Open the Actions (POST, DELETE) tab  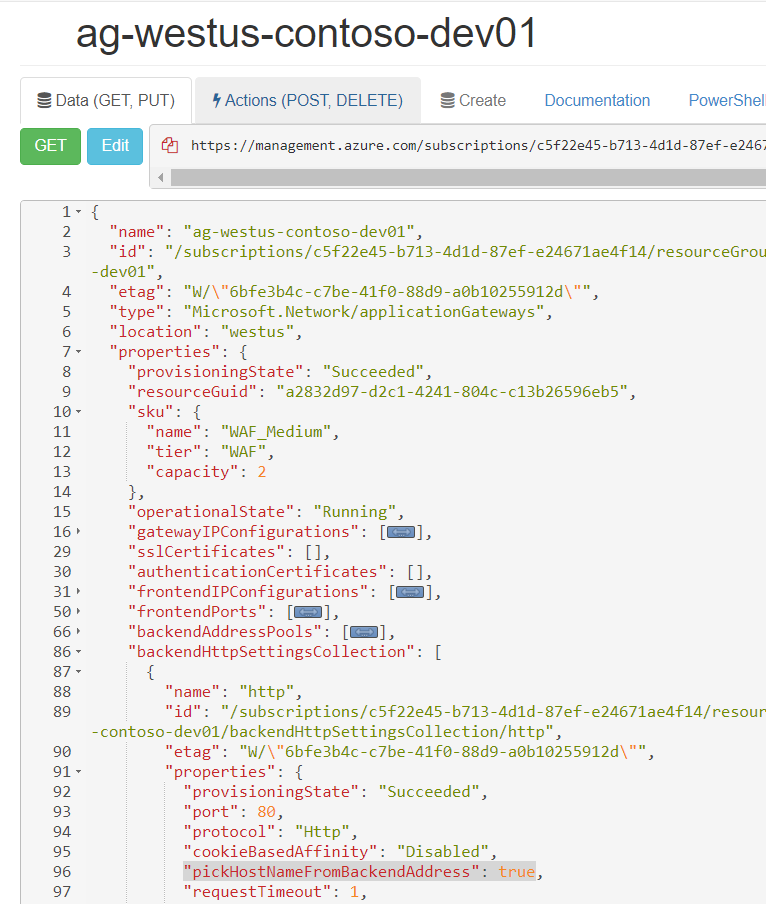[308, 100]
